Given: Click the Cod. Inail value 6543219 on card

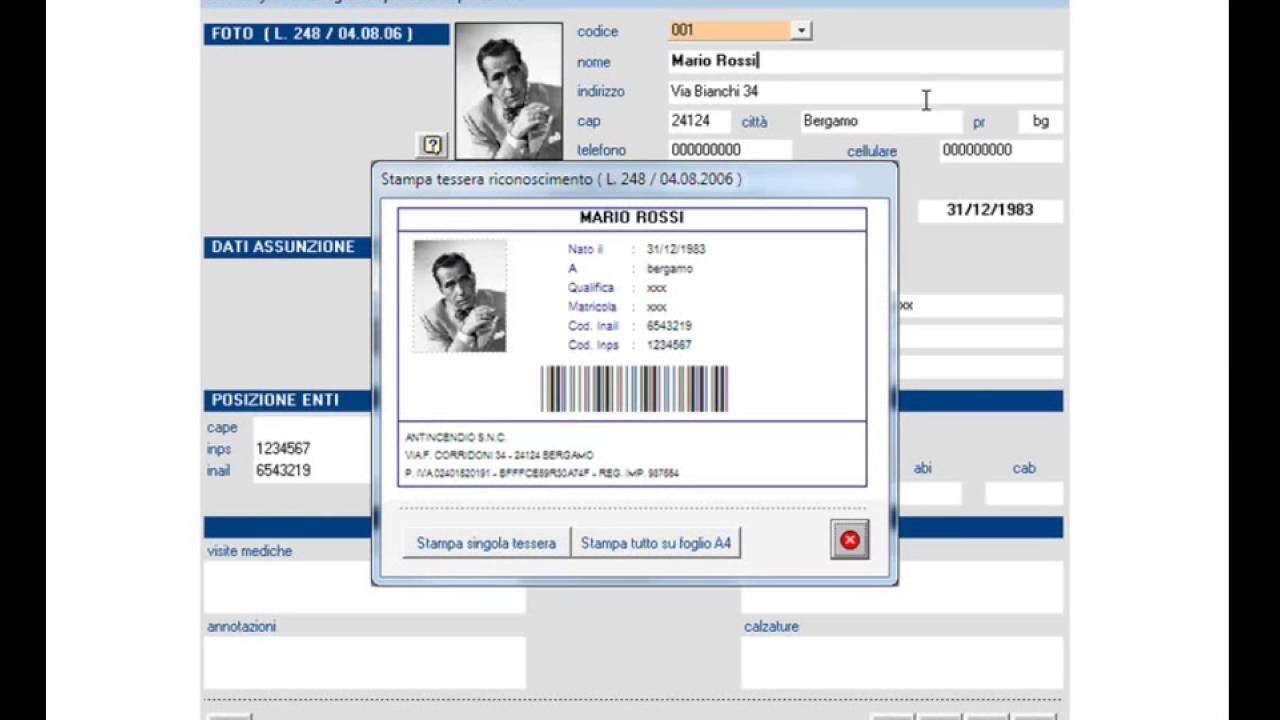Looking at the screenshot, I should pyautogui.click(x=669, y=326).
